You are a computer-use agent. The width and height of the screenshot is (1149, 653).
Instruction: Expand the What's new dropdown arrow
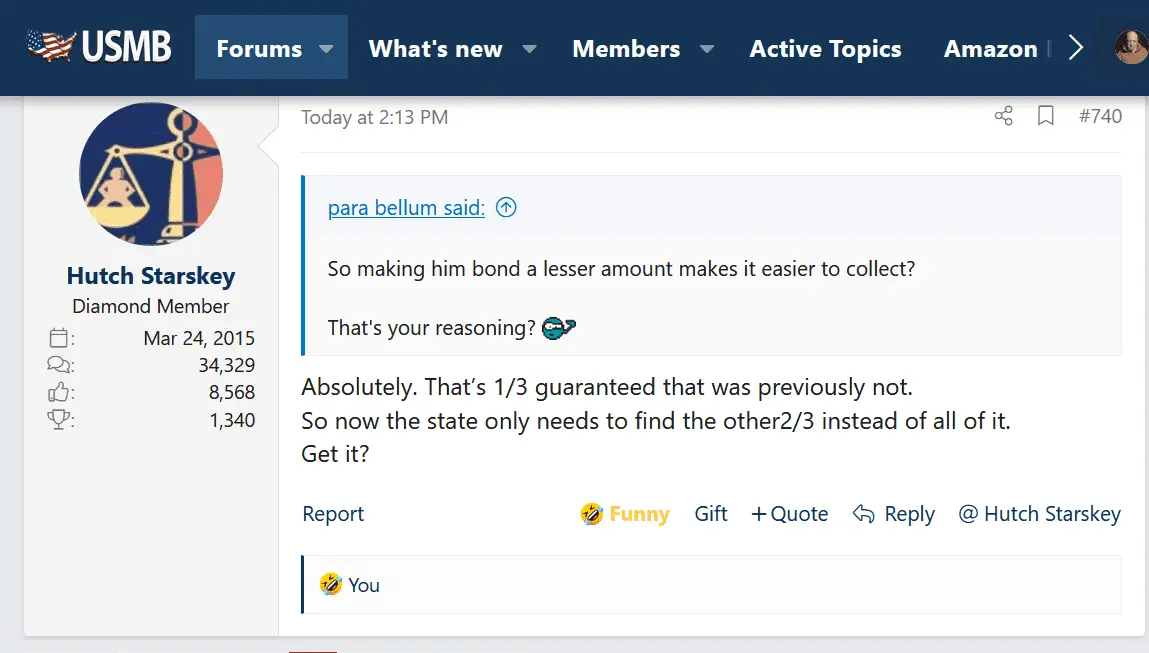click(x=530, y=48)
